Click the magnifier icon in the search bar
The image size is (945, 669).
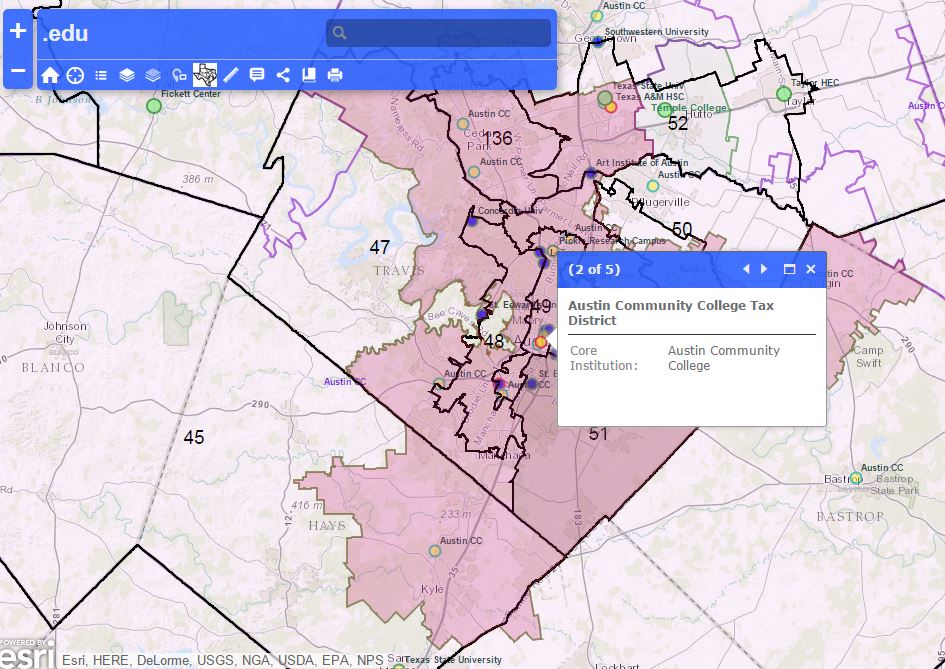click(339, 33)
